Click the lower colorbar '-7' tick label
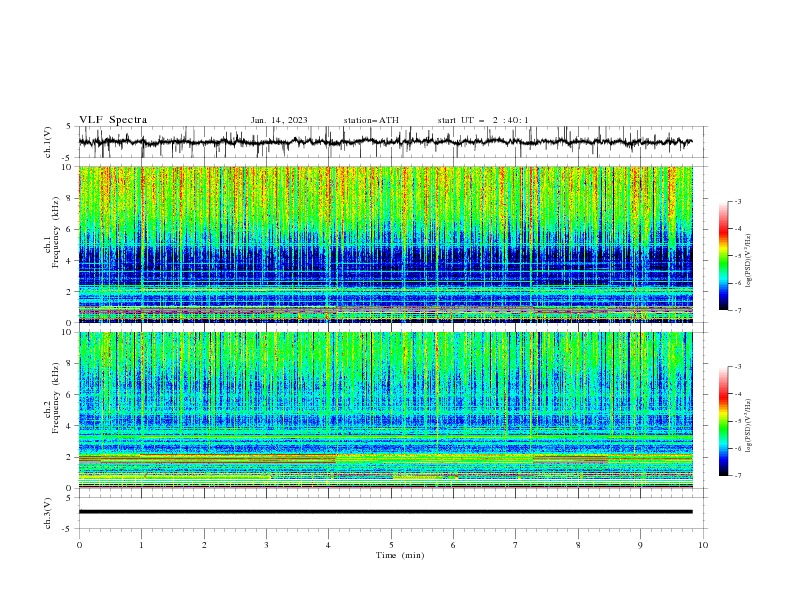792x612 pixels. point(738,475)
